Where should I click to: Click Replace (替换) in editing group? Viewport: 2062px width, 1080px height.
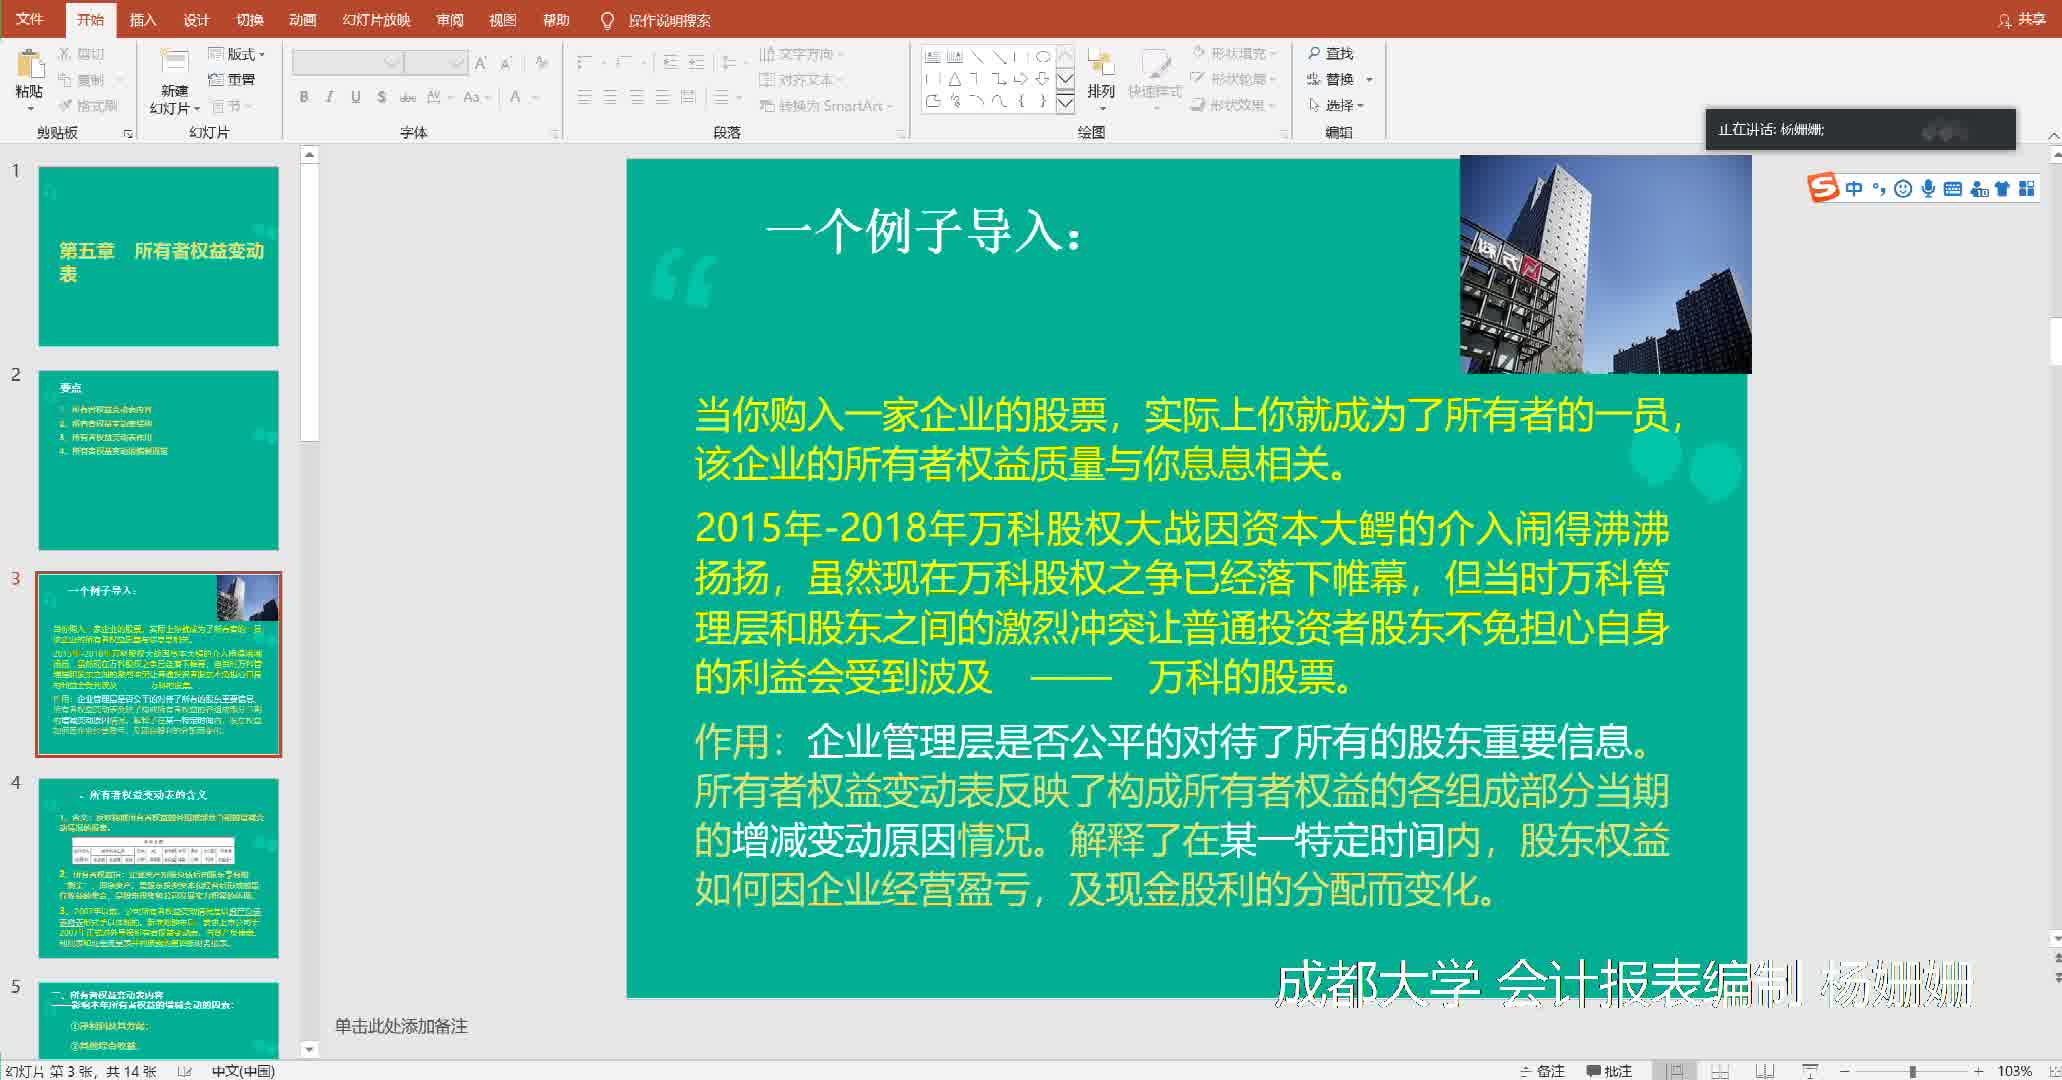click(1330, 79)
